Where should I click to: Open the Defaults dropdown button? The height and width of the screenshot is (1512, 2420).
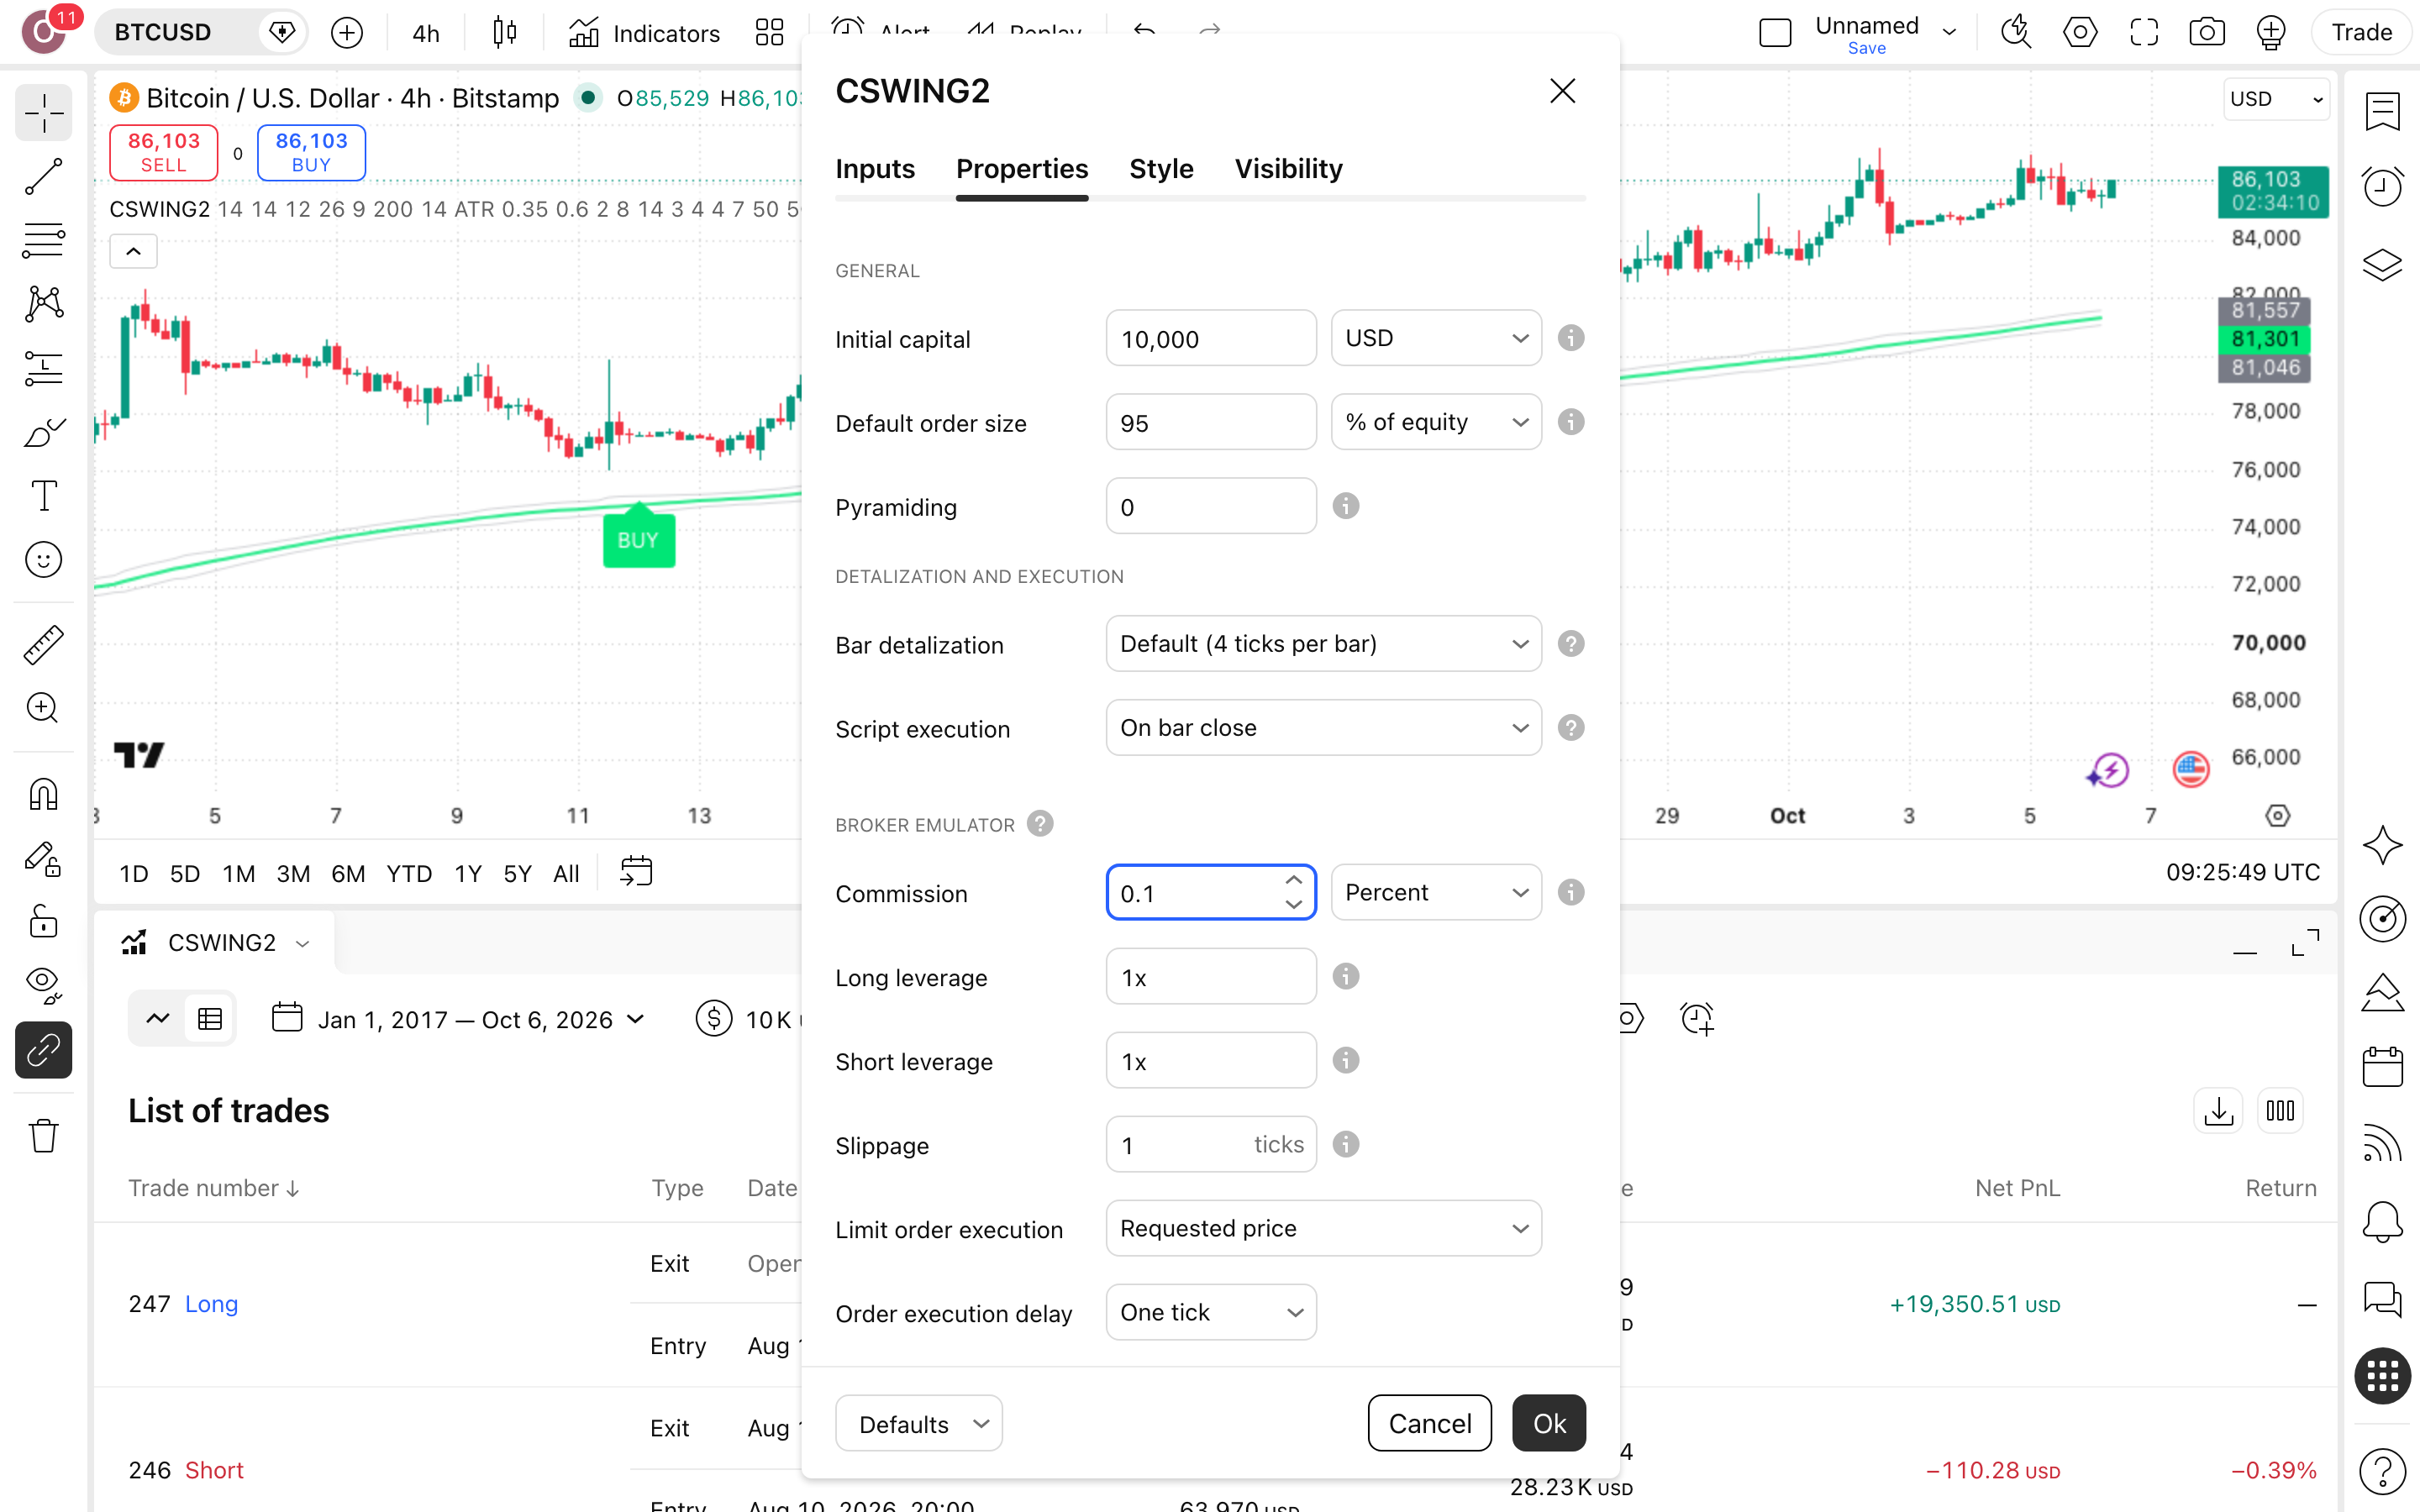coord(918,1423)
